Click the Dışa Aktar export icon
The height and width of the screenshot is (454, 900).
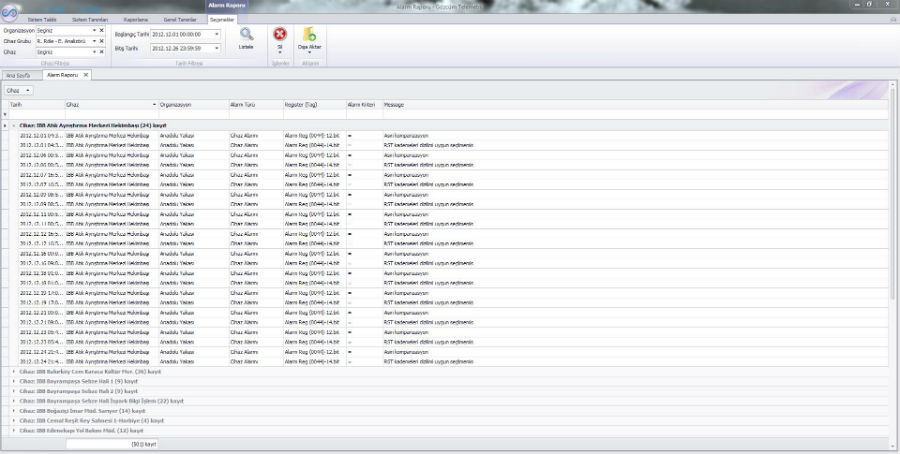pyautogui.click(x=310, y=35)
